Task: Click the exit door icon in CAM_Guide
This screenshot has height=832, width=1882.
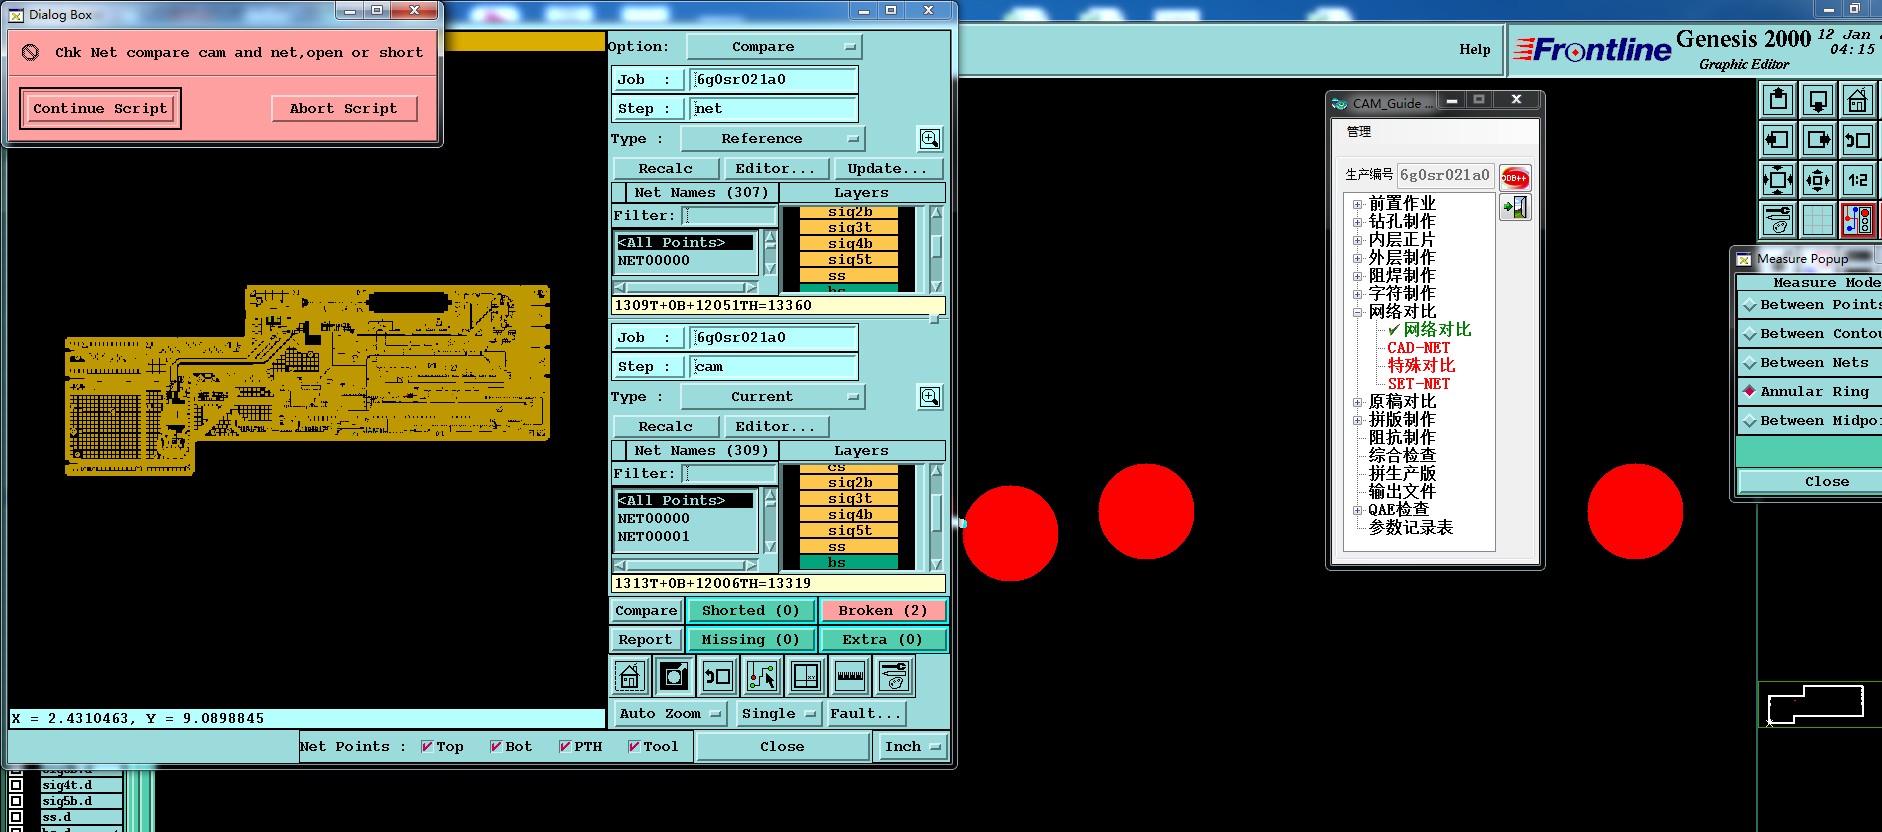Action: 1515,207
